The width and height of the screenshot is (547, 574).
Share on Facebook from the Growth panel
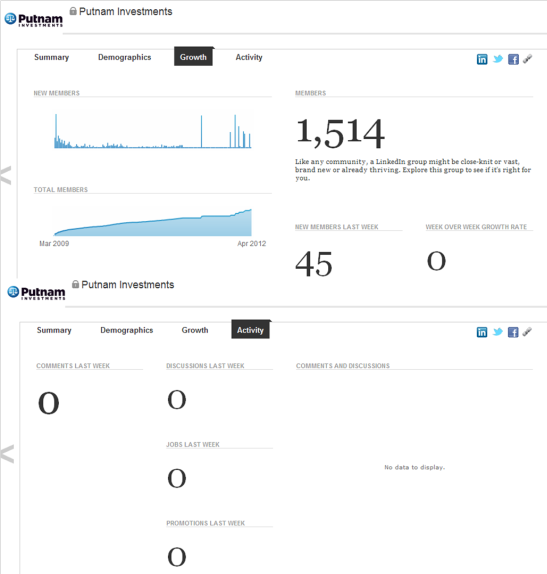[x=513, y=59]
